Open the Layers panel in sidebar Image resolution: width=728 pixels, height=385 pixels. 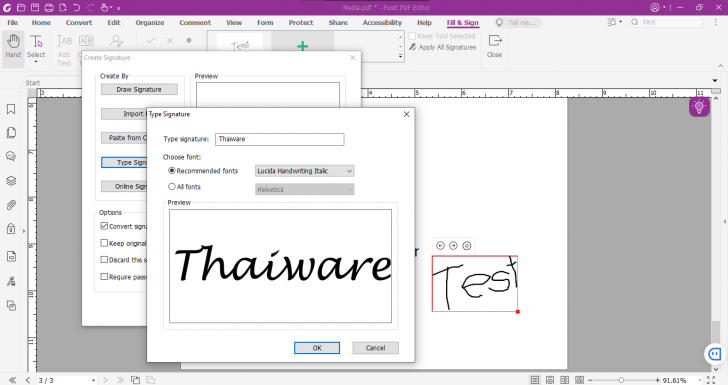click(11, 181)
